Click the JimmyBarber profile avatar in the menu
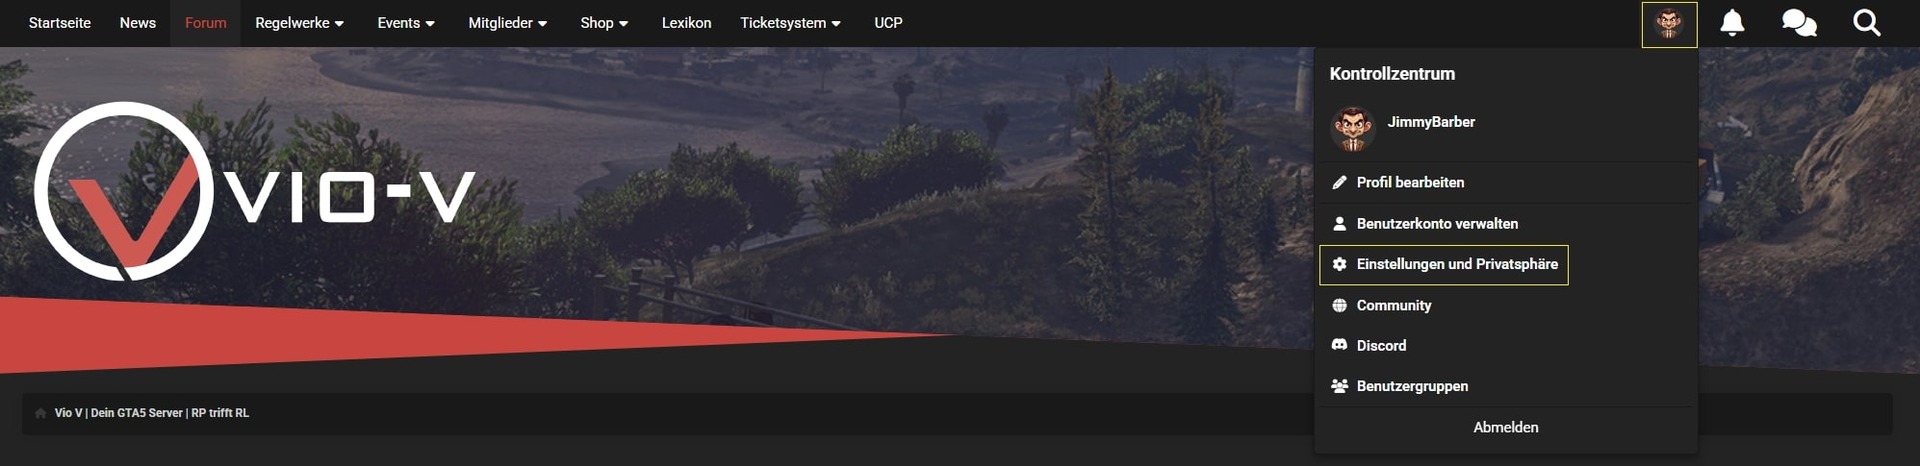This screenshot has height=466, width=1920. [1352, 129]
